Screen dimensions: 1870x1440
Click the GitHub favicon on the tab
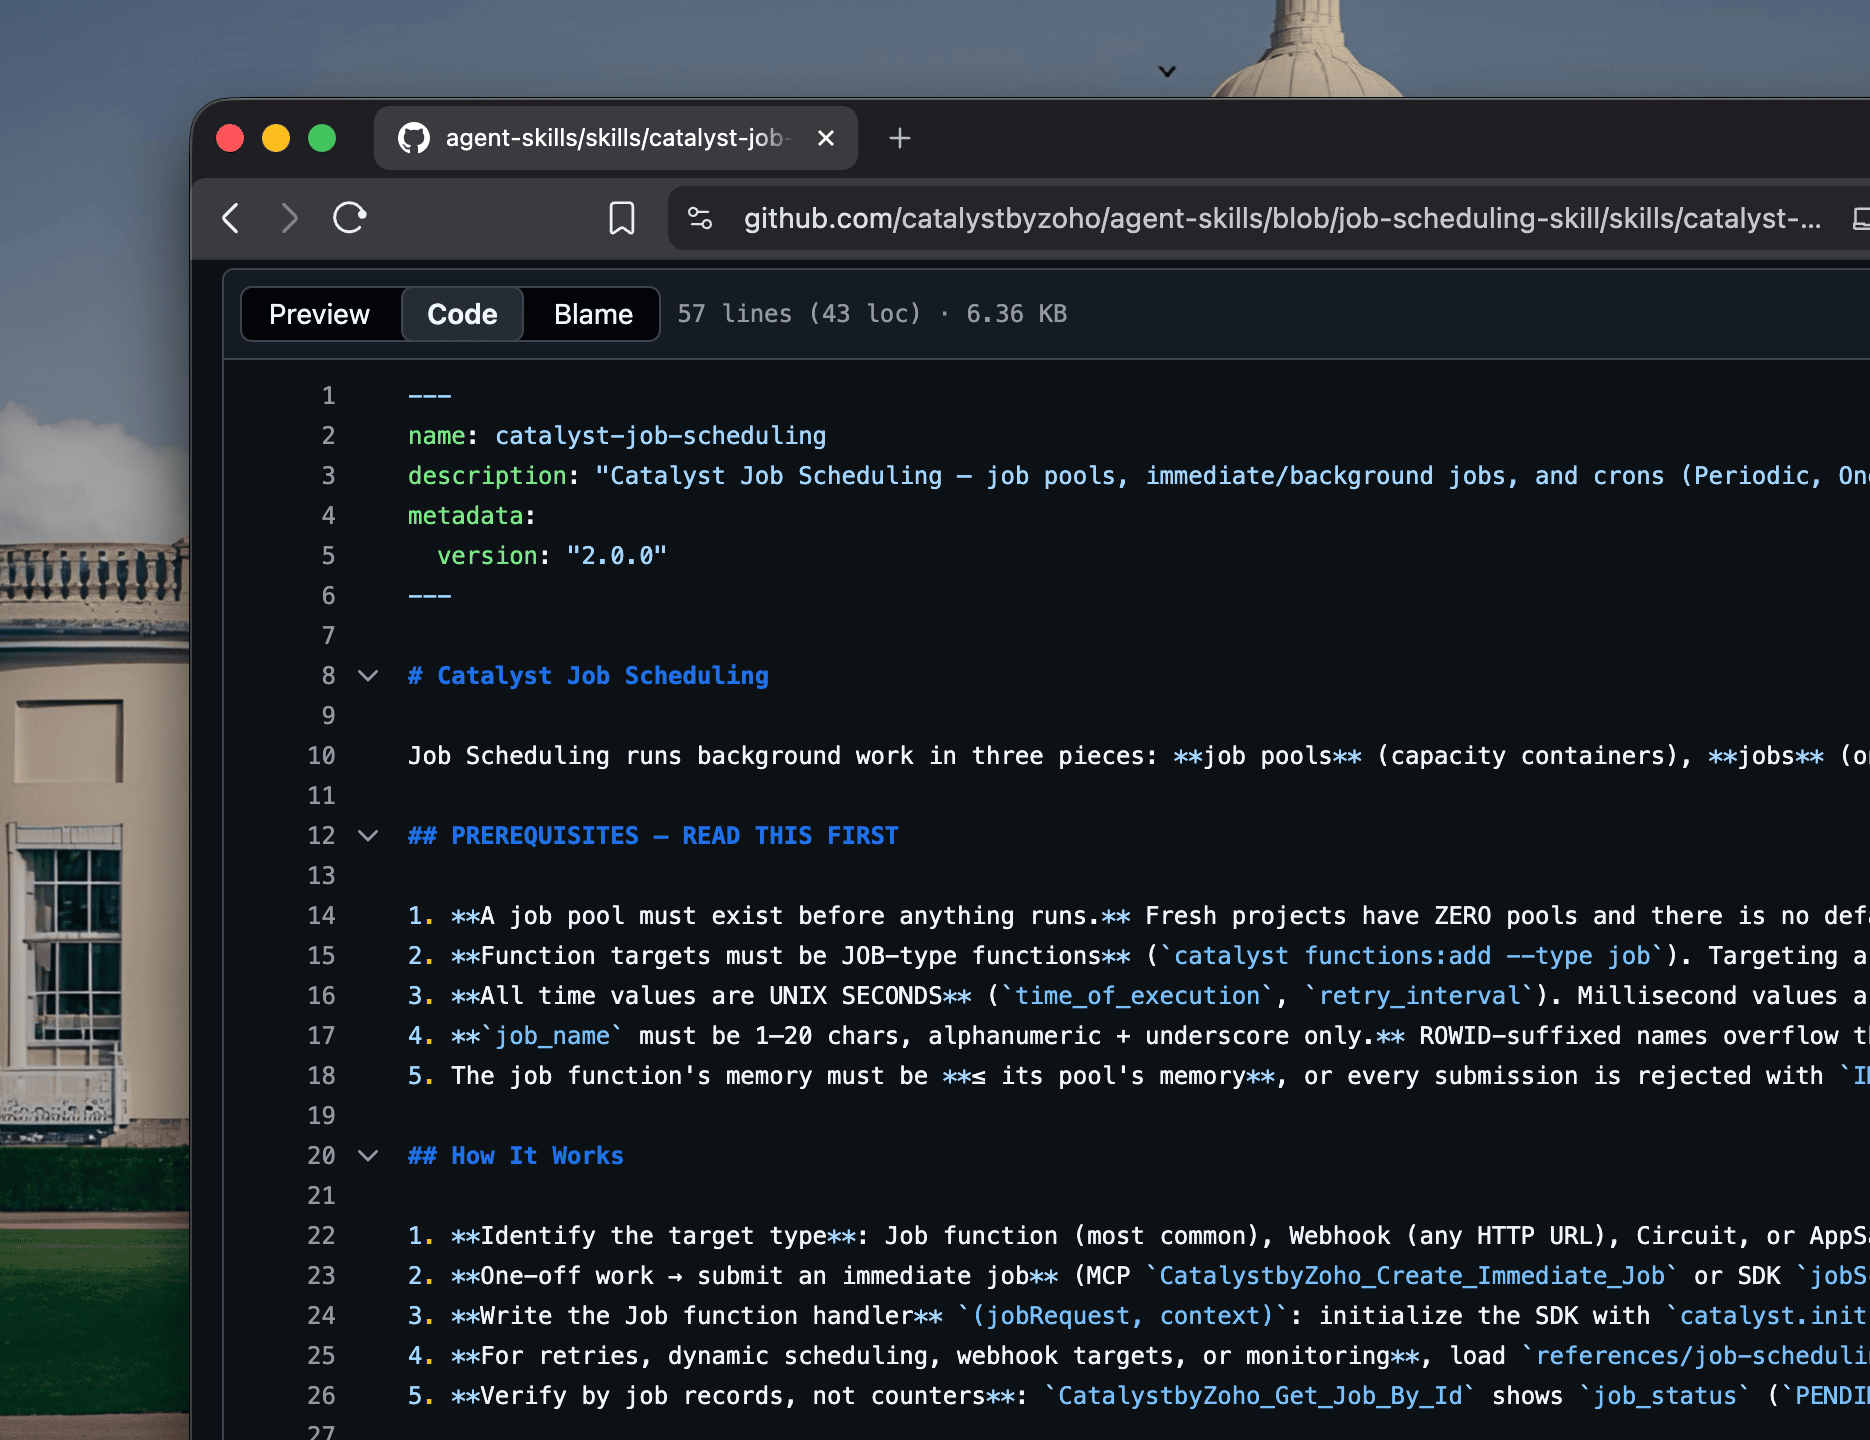click(414, 138)
